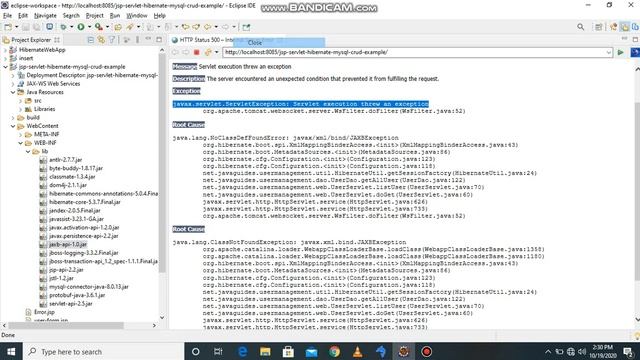Click the green Go to URL arrow
The height and width of the screenshot is (360, 640).
pyautogui.click(x=620, y=52)
